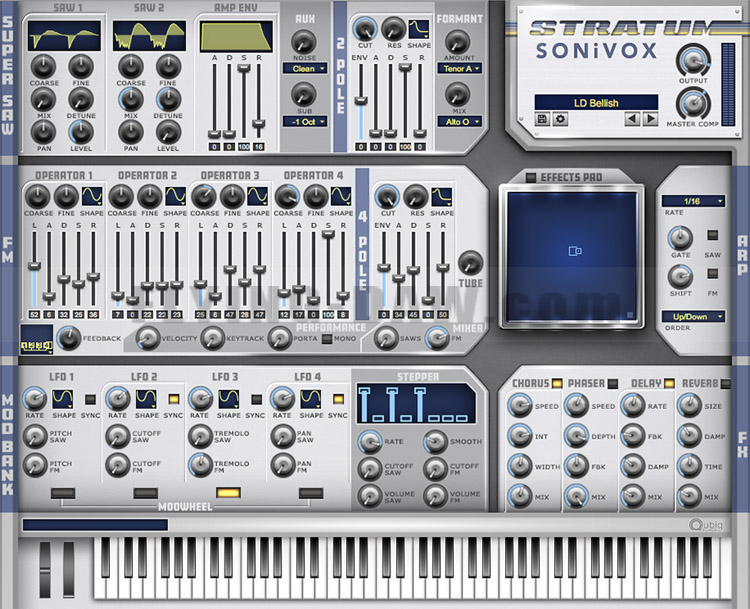Open LFO 1 shape waveform icon

point(63,399)
